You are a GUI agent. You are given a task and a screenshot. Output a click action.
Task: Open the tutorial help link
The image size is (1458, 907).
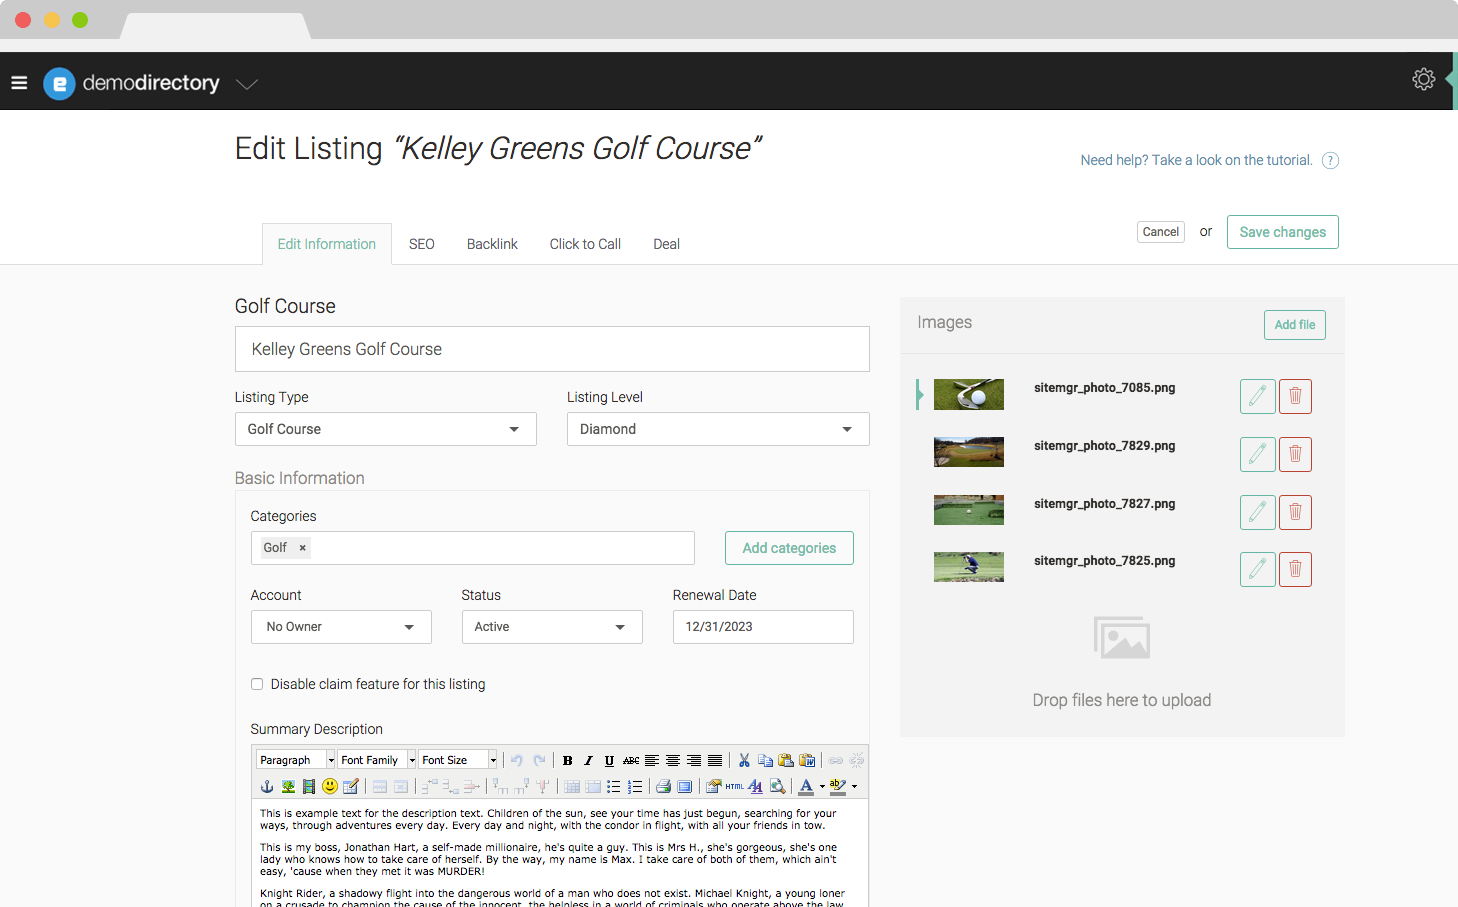1196,160
